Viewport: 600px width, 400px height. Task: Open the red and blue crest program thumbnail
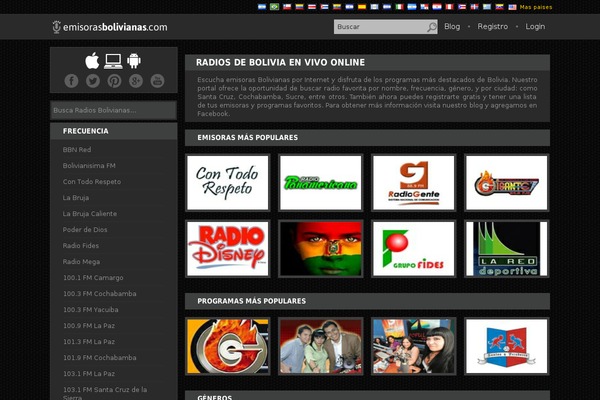click(x=507, y=346)
